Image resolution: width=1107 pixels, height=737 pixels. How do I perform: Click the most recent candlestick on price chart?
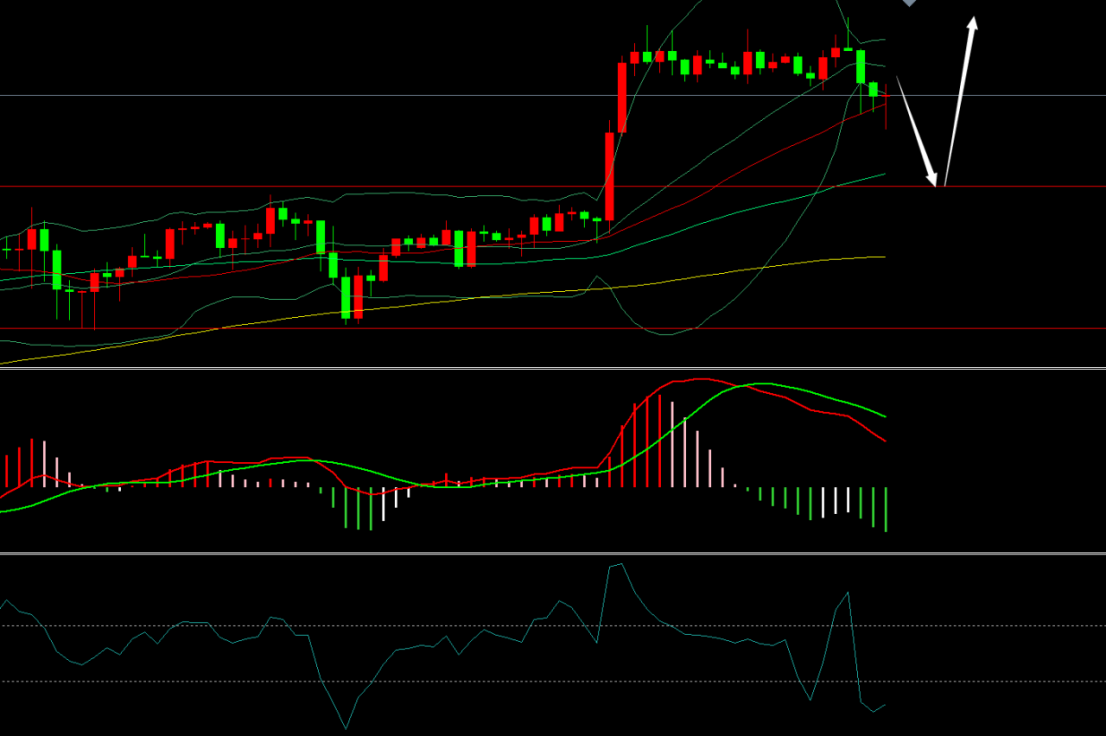886,106
